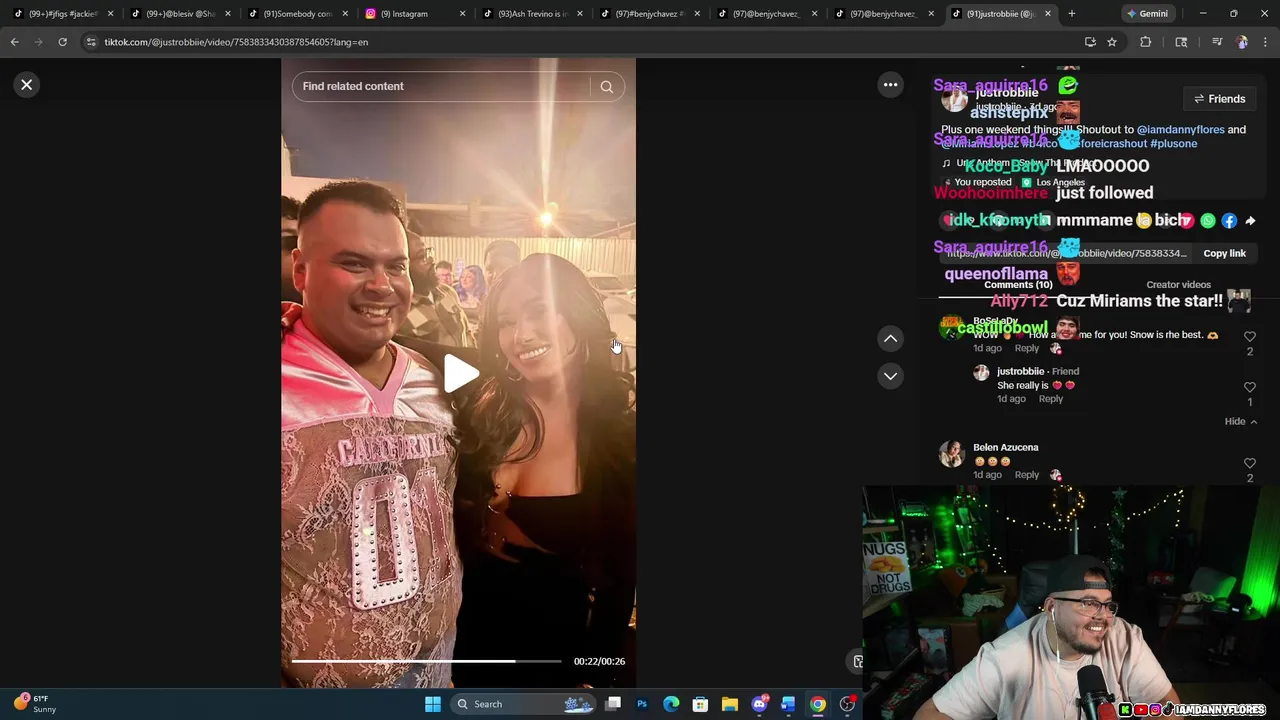Open the #plusone hashtag
This screenshot has width=1280, height=720.
tap(1173, 144)
